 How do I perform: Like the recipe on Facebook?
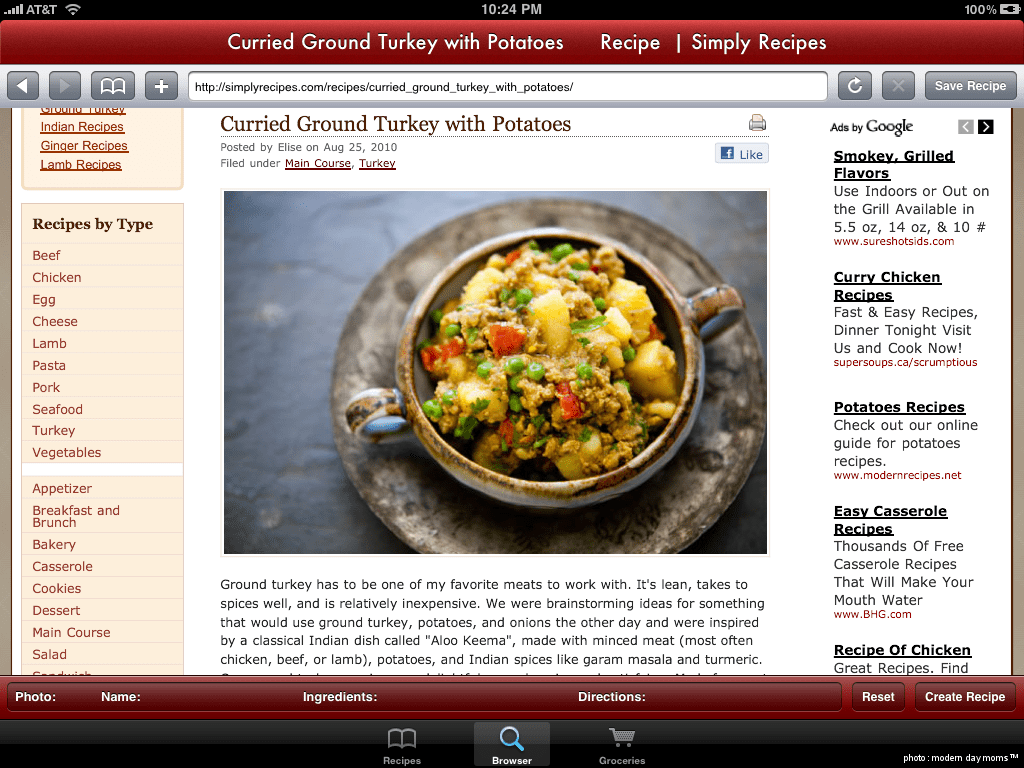tap(742, 154)
